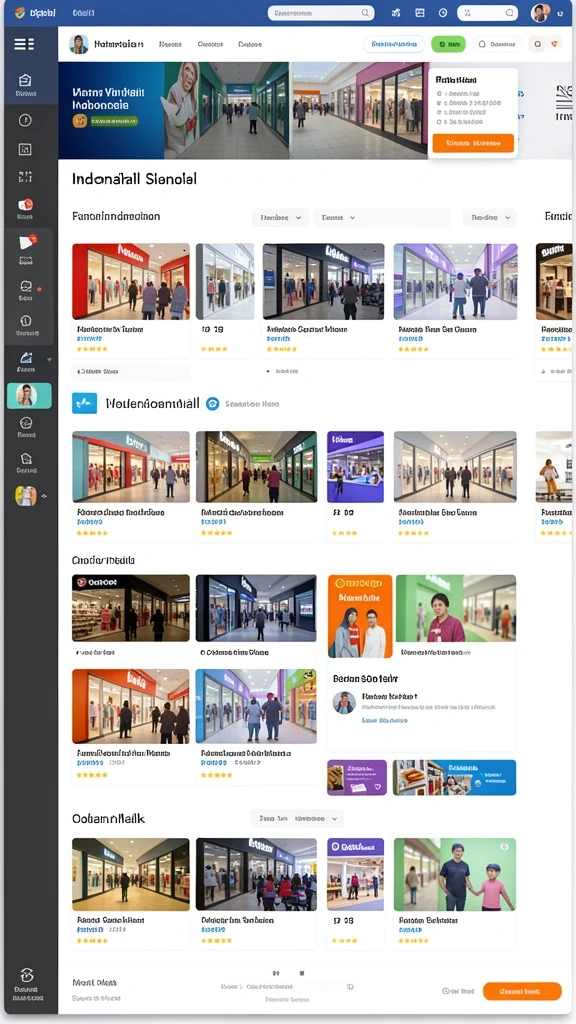Select the first radio option in banner card
Image resolution: width=576 pixels, height=1024 pixels.
(440, 94)
